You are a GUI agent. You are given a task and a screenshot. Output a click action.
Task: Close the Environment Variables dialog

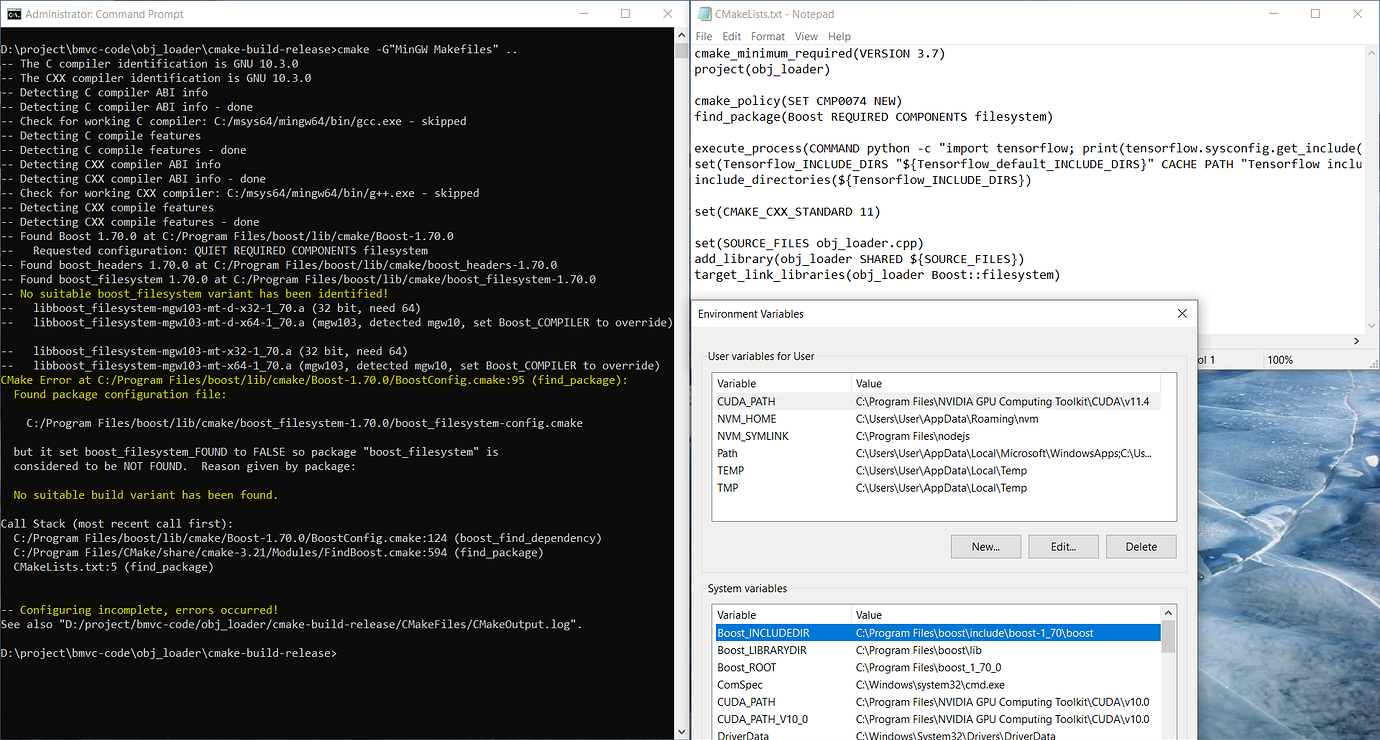click(x=1183, y=314)
